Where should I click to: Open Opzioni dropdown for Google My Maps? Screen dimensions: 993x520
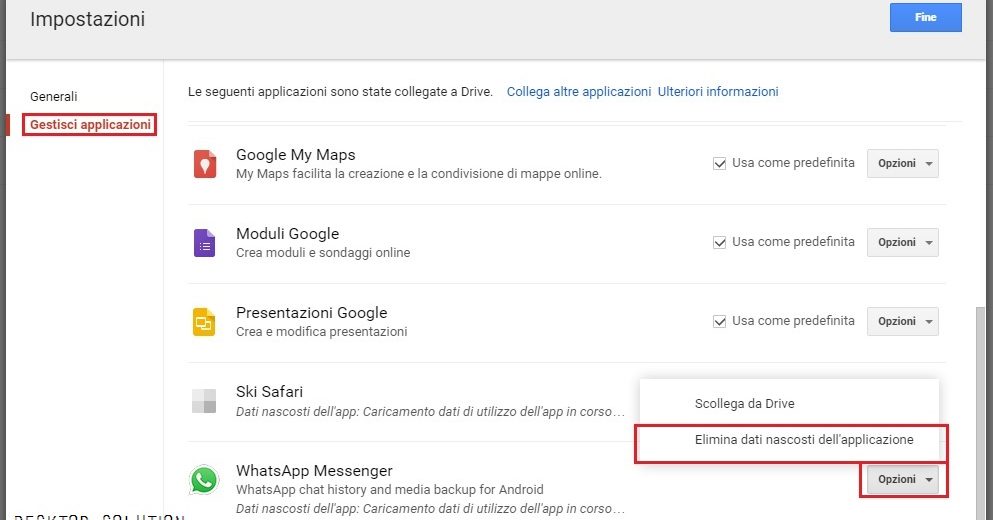902,163
